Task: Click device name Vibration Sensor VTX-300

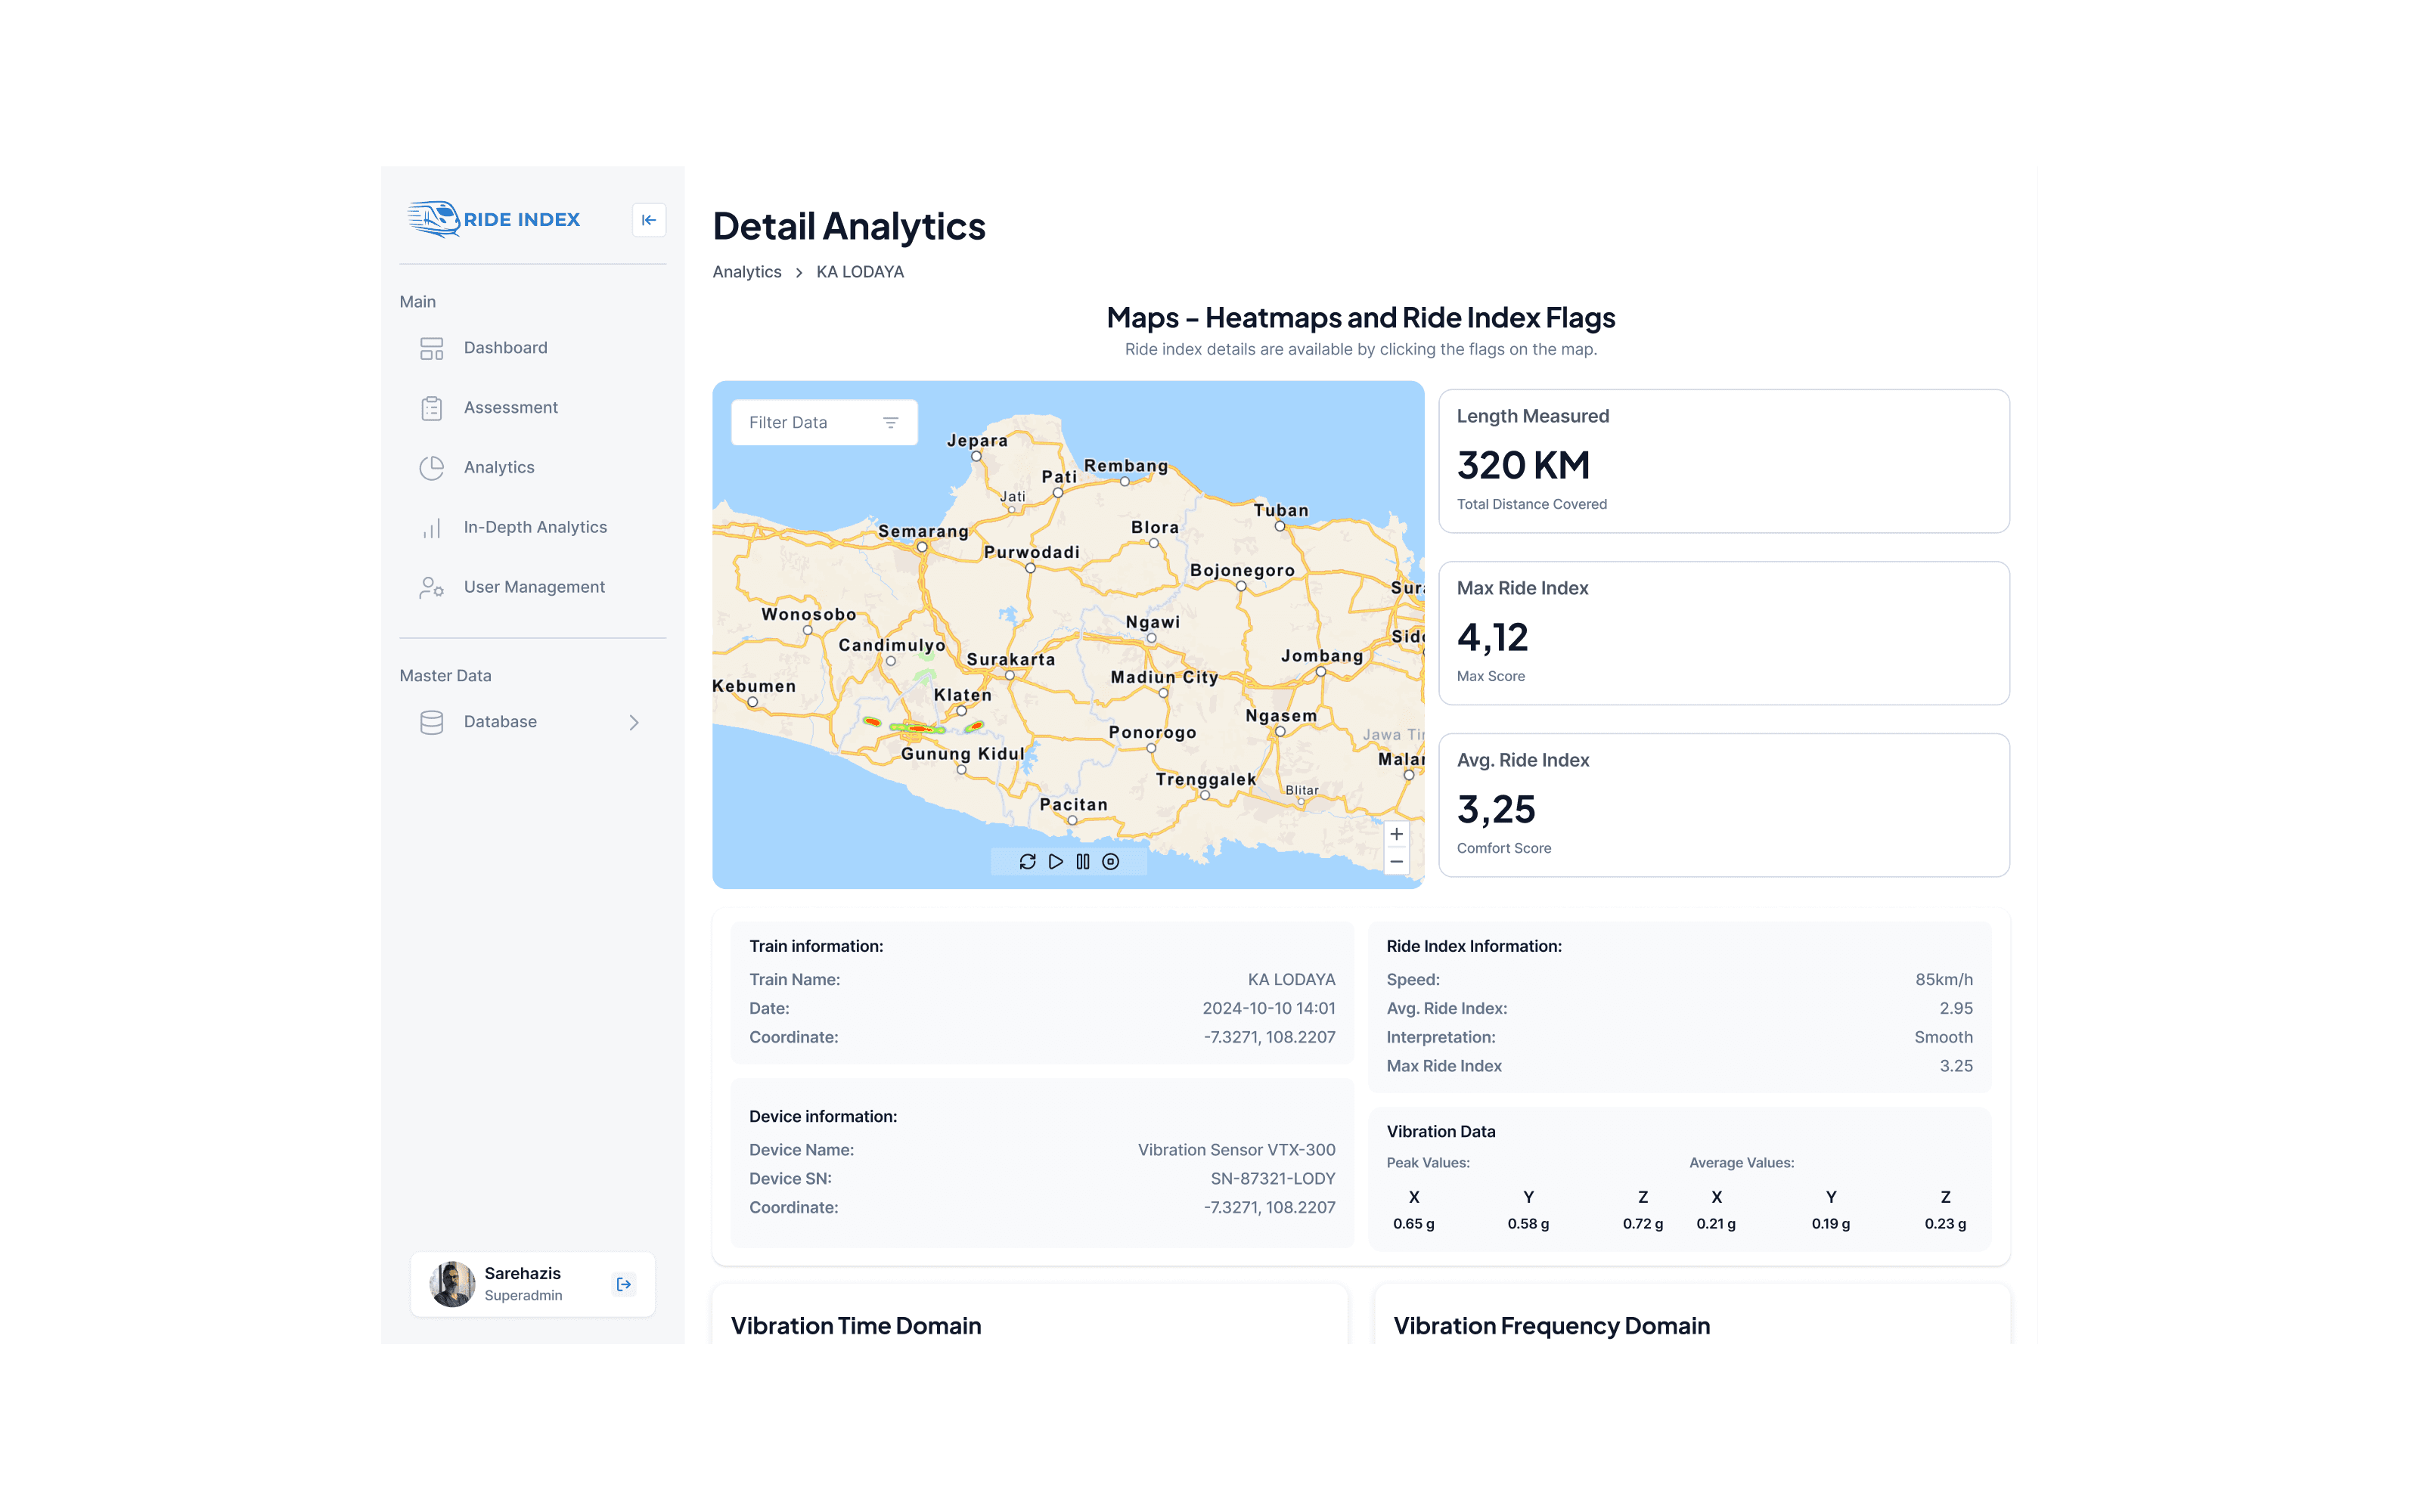Action: coord(1236,1150)
